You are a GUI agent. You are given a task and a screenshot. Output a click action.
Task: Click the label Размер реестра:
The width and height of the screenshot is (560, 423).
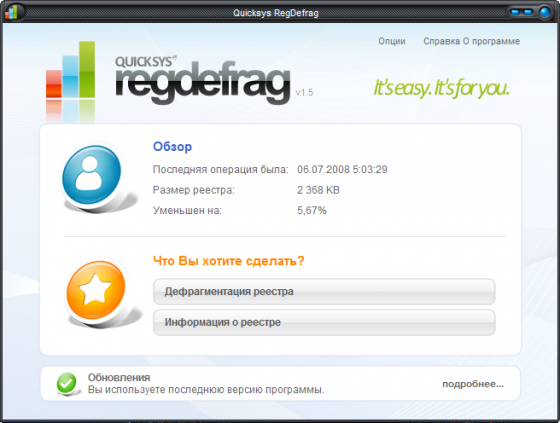click(194, 190)
